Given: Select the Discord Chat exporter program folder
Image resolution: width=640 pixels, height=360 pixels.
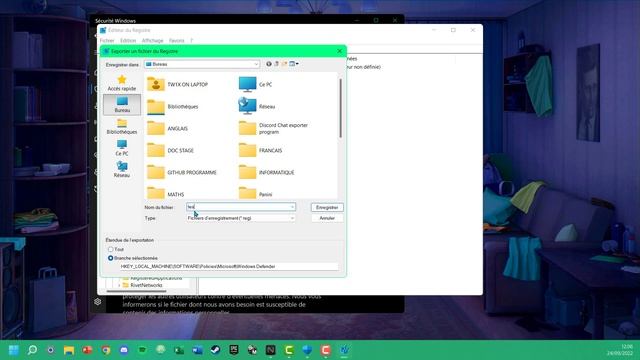Looking at the screenshot, I should coord(273,129).
